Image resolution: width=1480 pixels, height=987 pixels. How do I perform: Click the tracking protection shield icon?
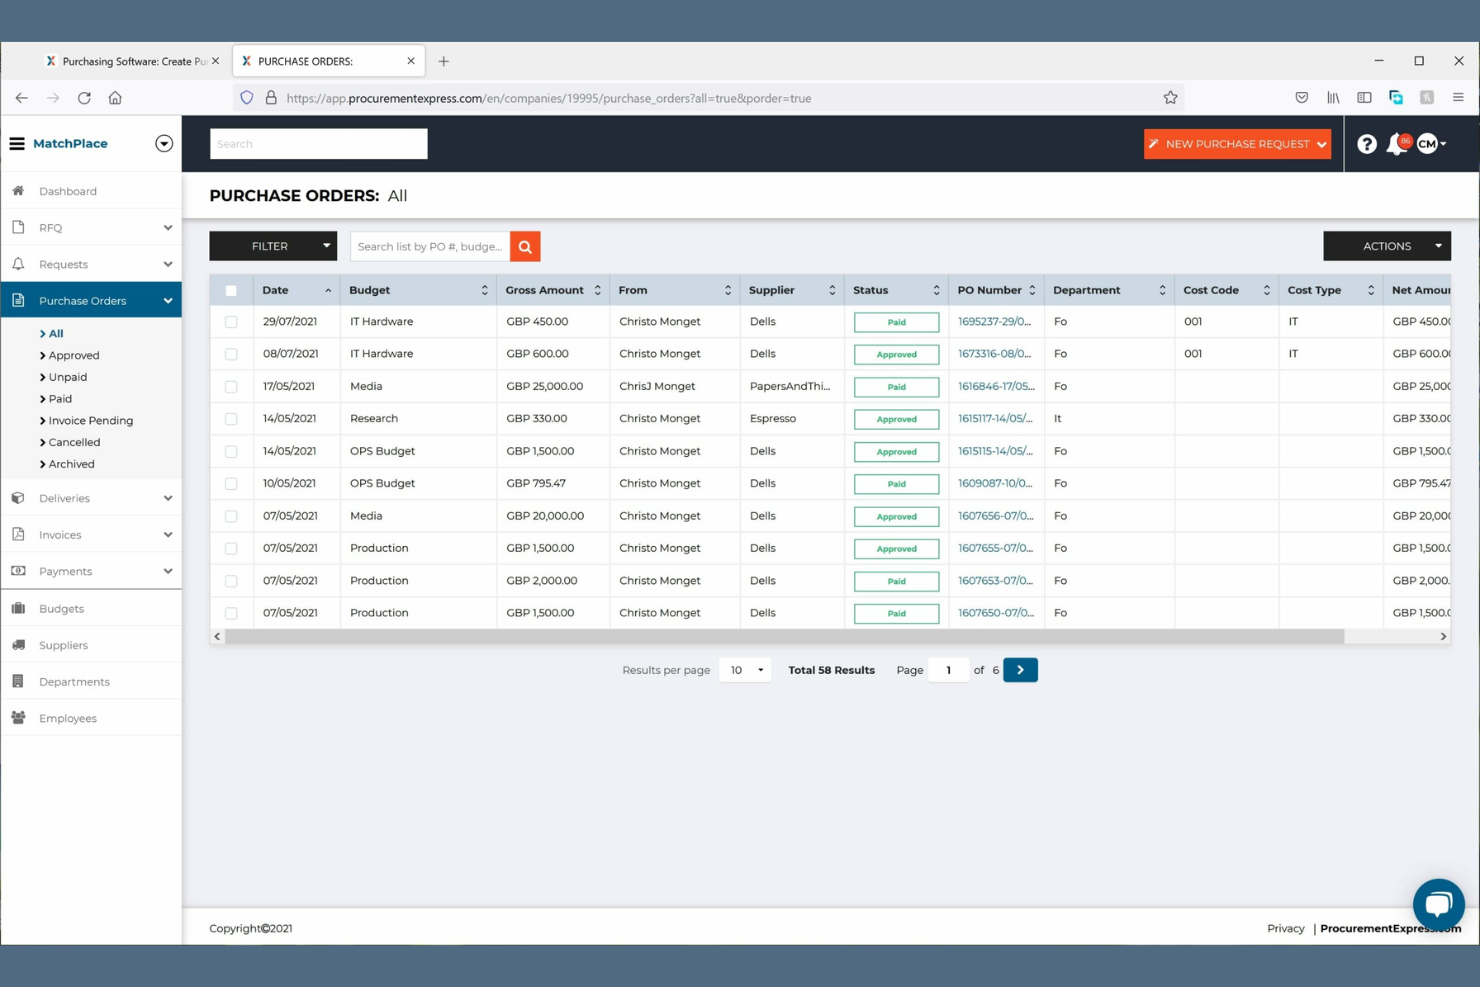click(247, 98)
